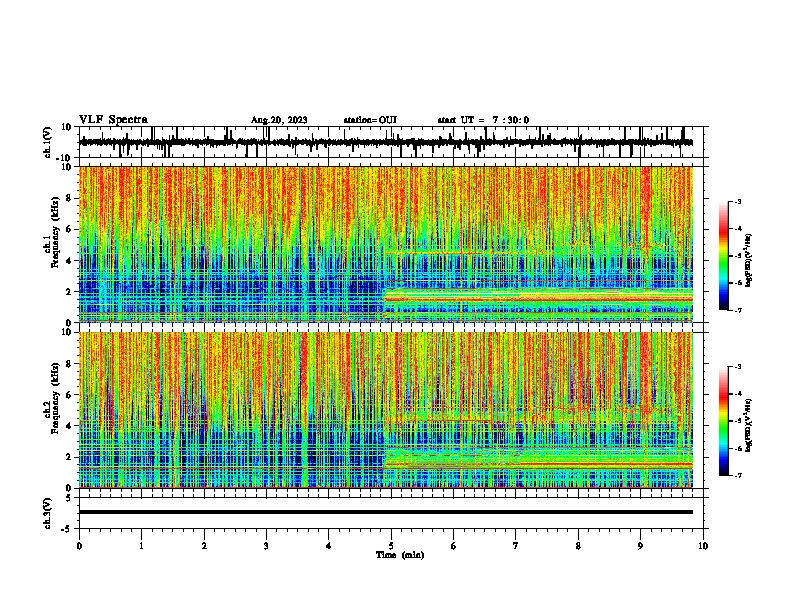Click the ch.1(V) waveform panel

(391, 142)
